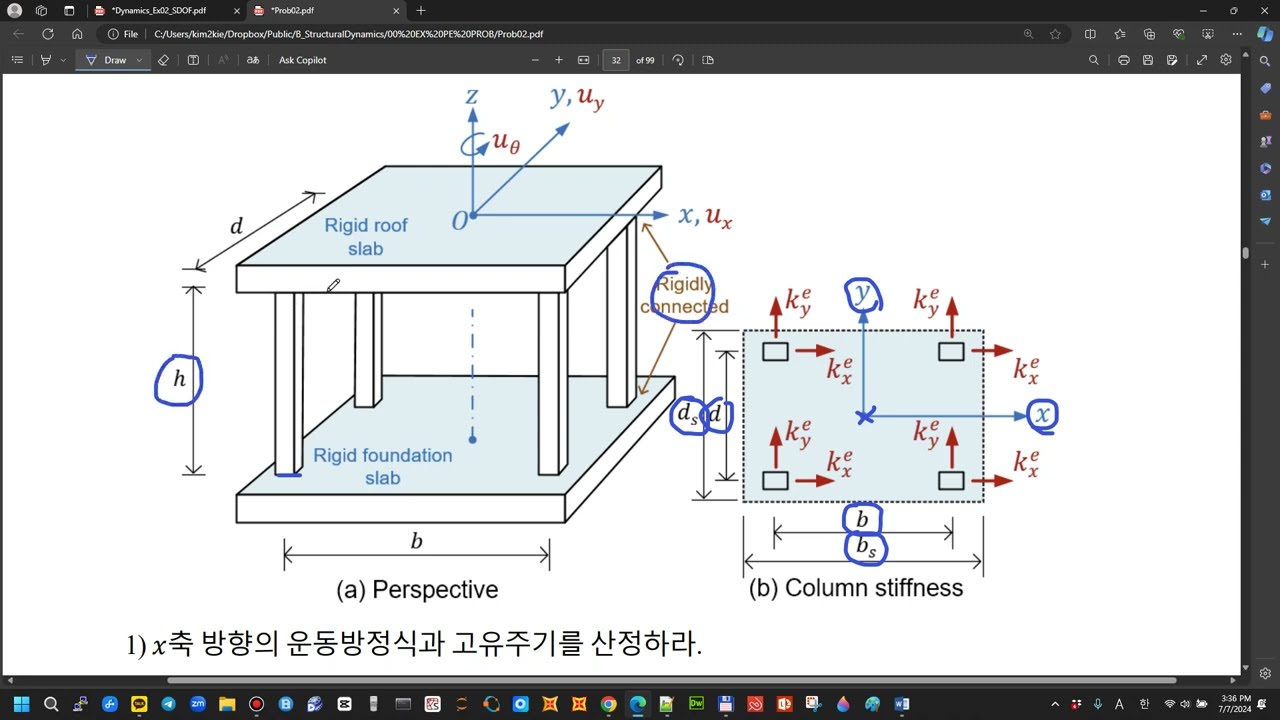Open the Highlight tool color options arrow
The width and height of the screenshot is (1280, 720).
64,60
